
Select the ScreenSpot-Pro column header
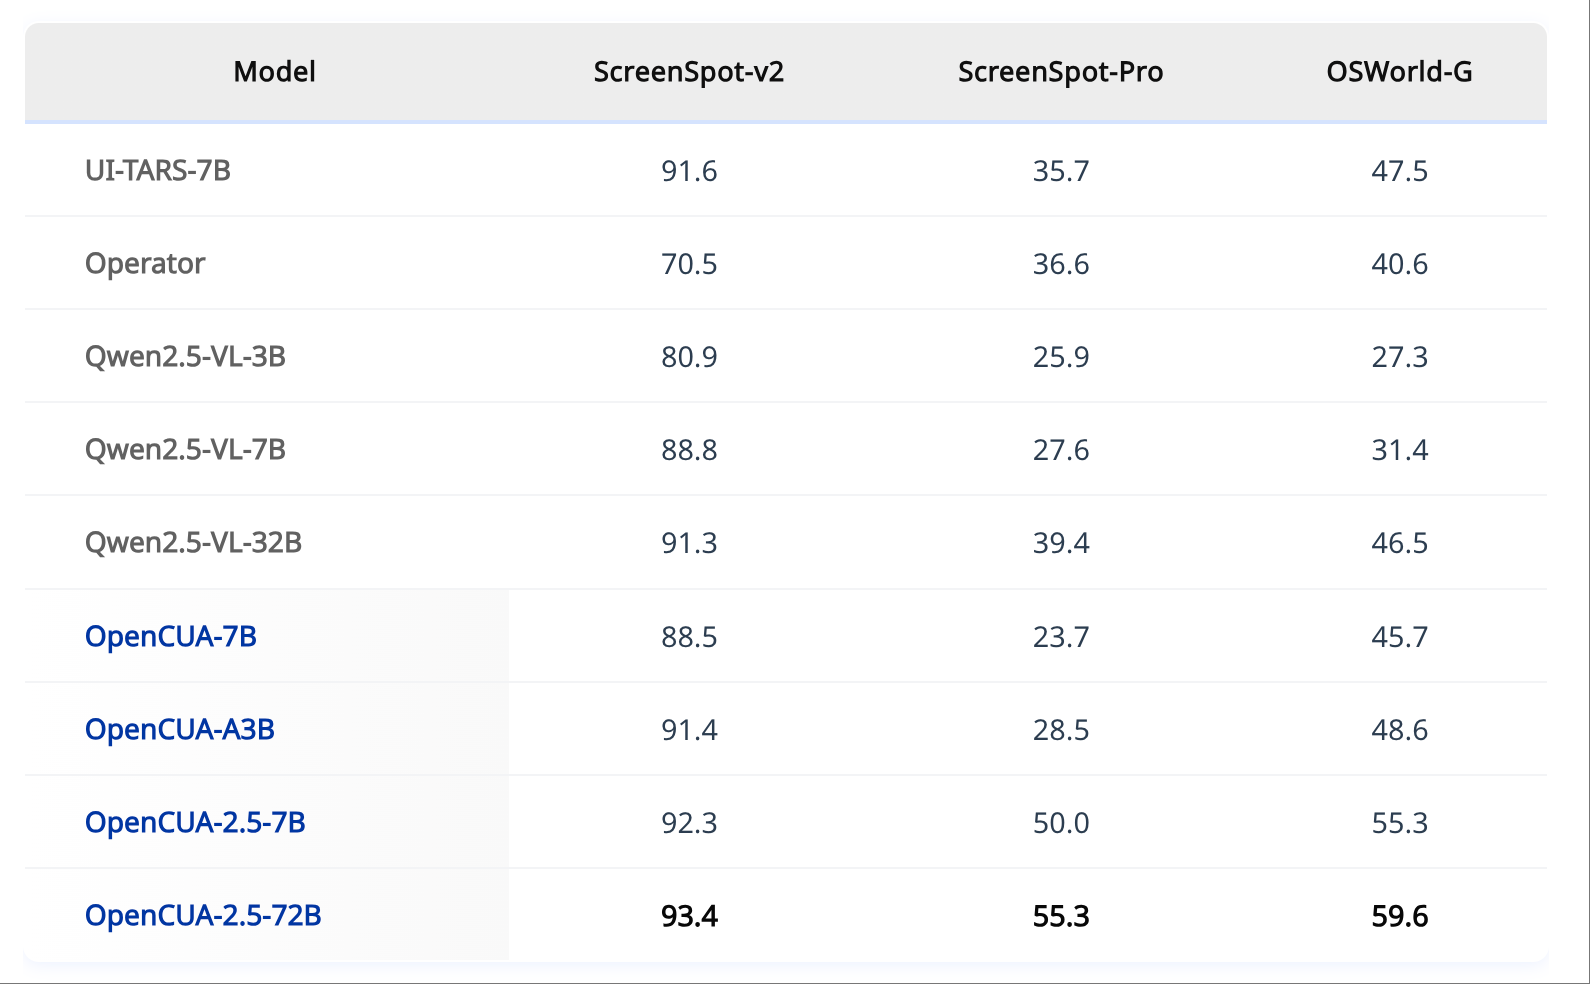coord(1060,72)
